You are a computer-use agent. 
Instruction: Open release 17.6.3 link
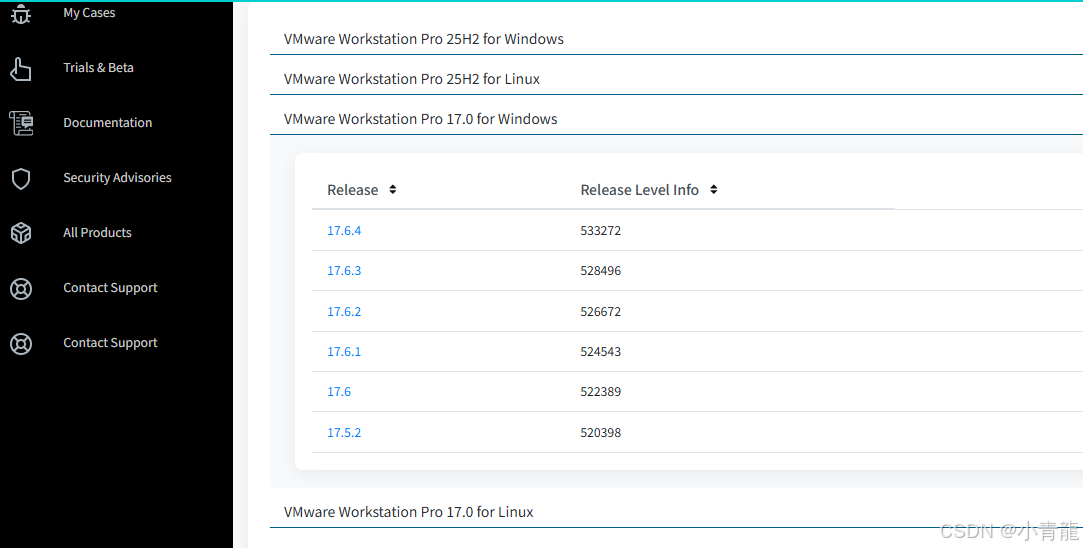[344, 271]
